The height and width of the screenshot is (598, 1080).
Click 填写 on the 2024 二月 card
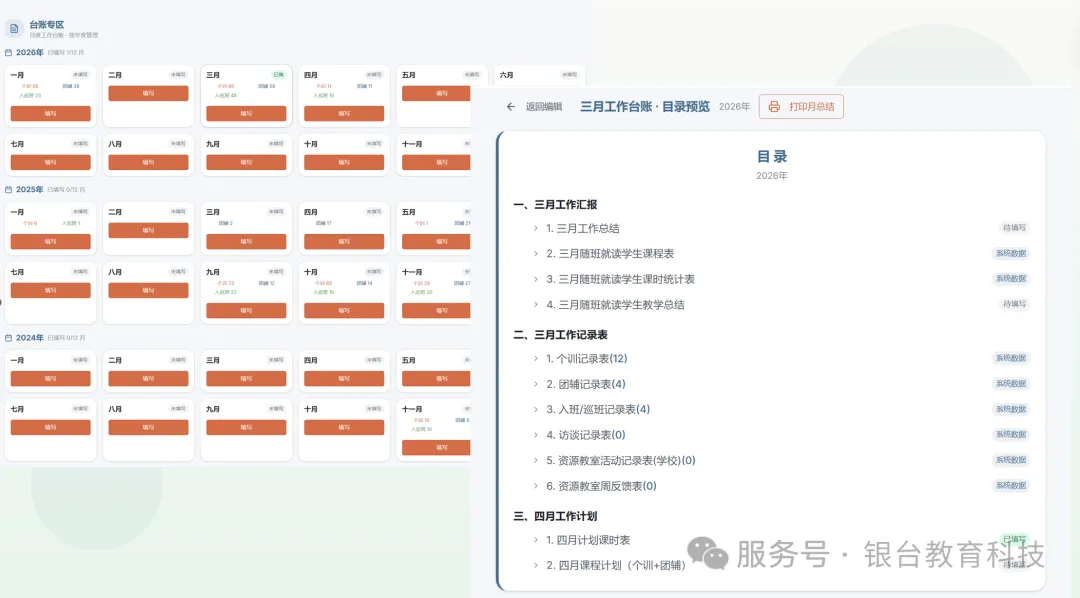(x=148, y=378)
